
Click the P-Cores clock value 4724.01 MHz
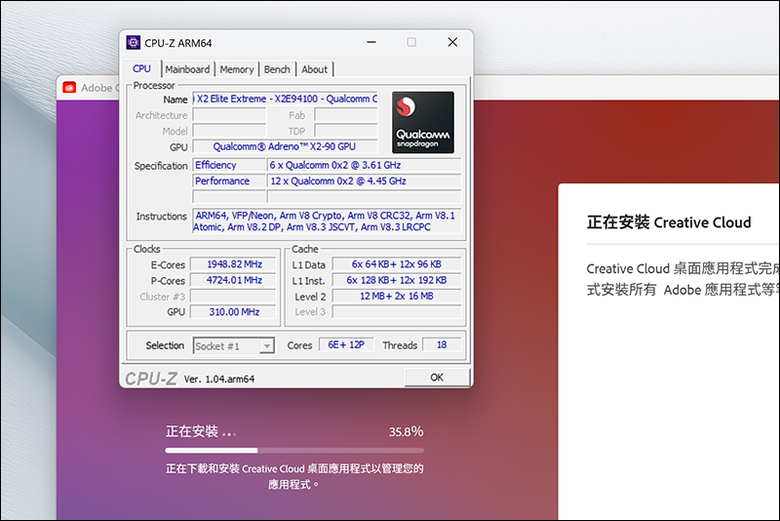point(234,280)
